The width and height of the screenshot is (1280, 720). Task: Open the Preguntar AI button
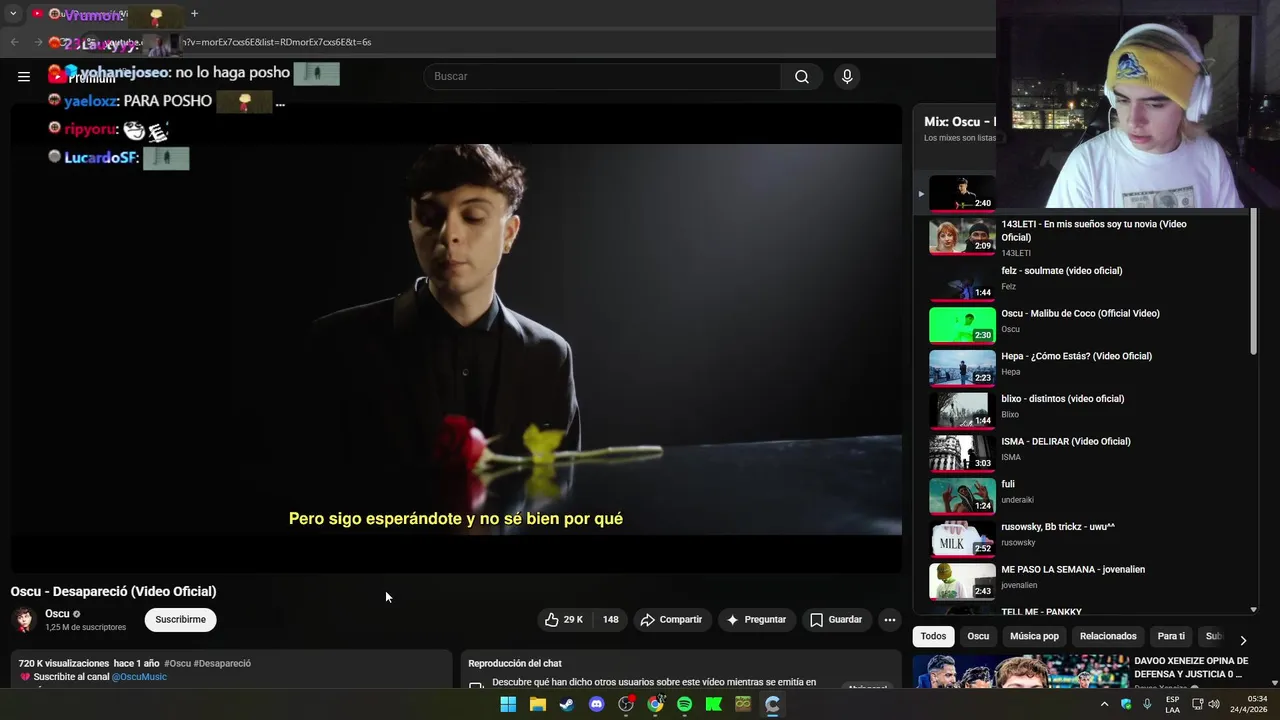757,620
